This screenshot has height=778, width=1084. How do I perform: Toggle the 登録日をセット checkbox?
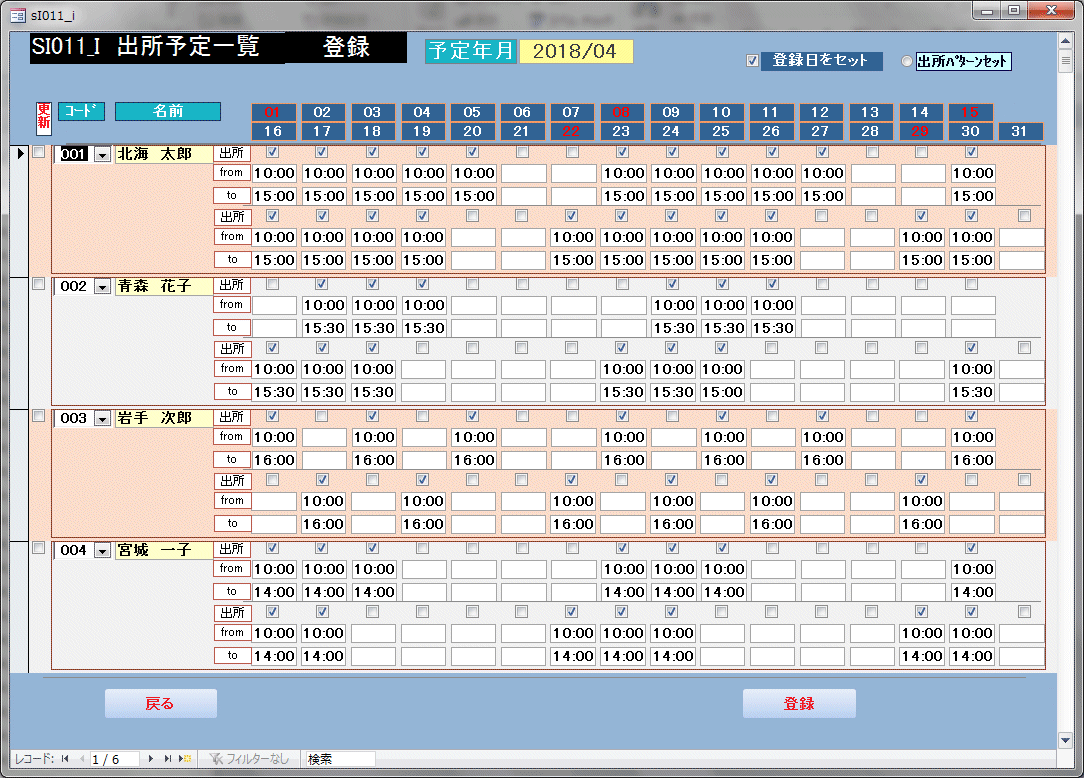753,61
